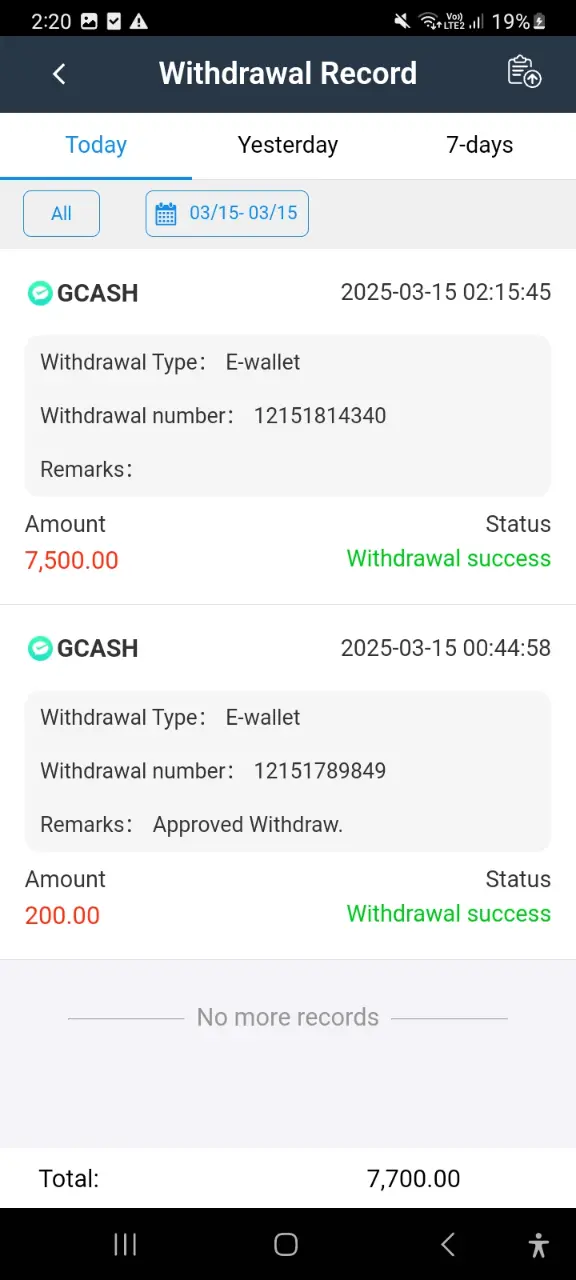Switch to the Yesterday tab
The width and height of the screenshot is (576, 1280).
[x=288, y=145]
